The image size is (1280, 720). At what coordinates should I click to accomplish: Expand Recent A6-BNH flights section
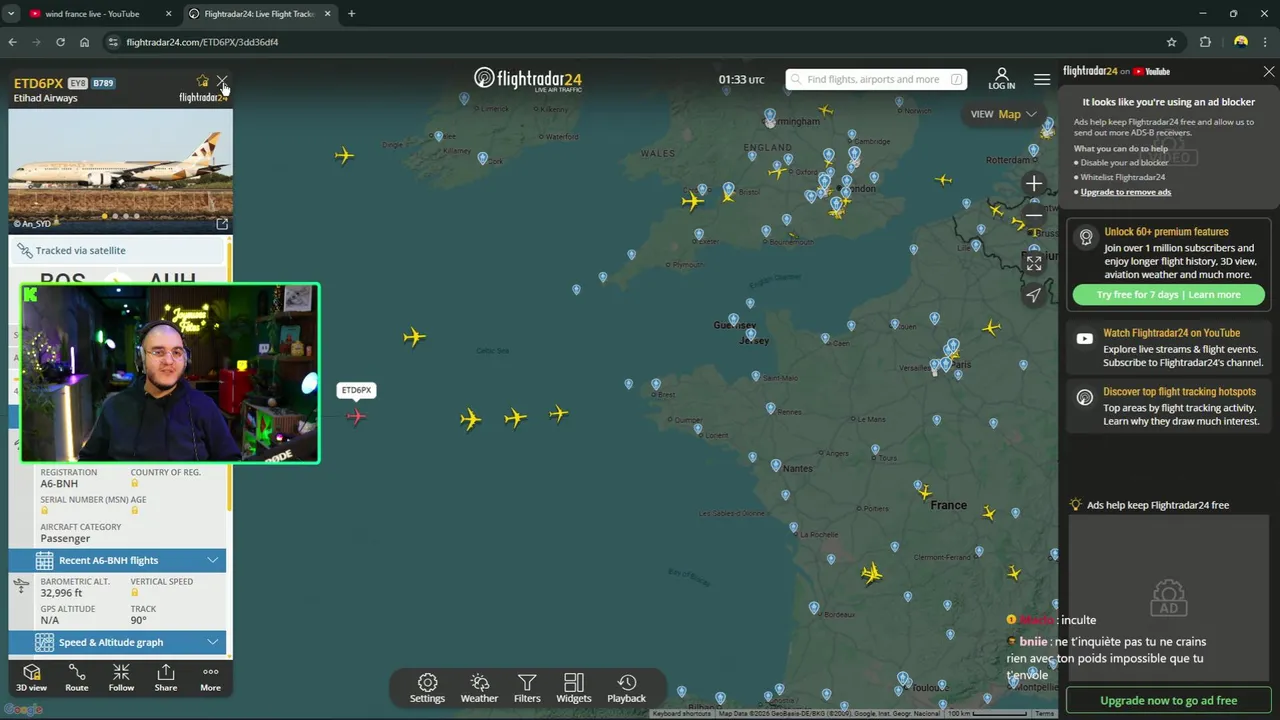(117, 561)
